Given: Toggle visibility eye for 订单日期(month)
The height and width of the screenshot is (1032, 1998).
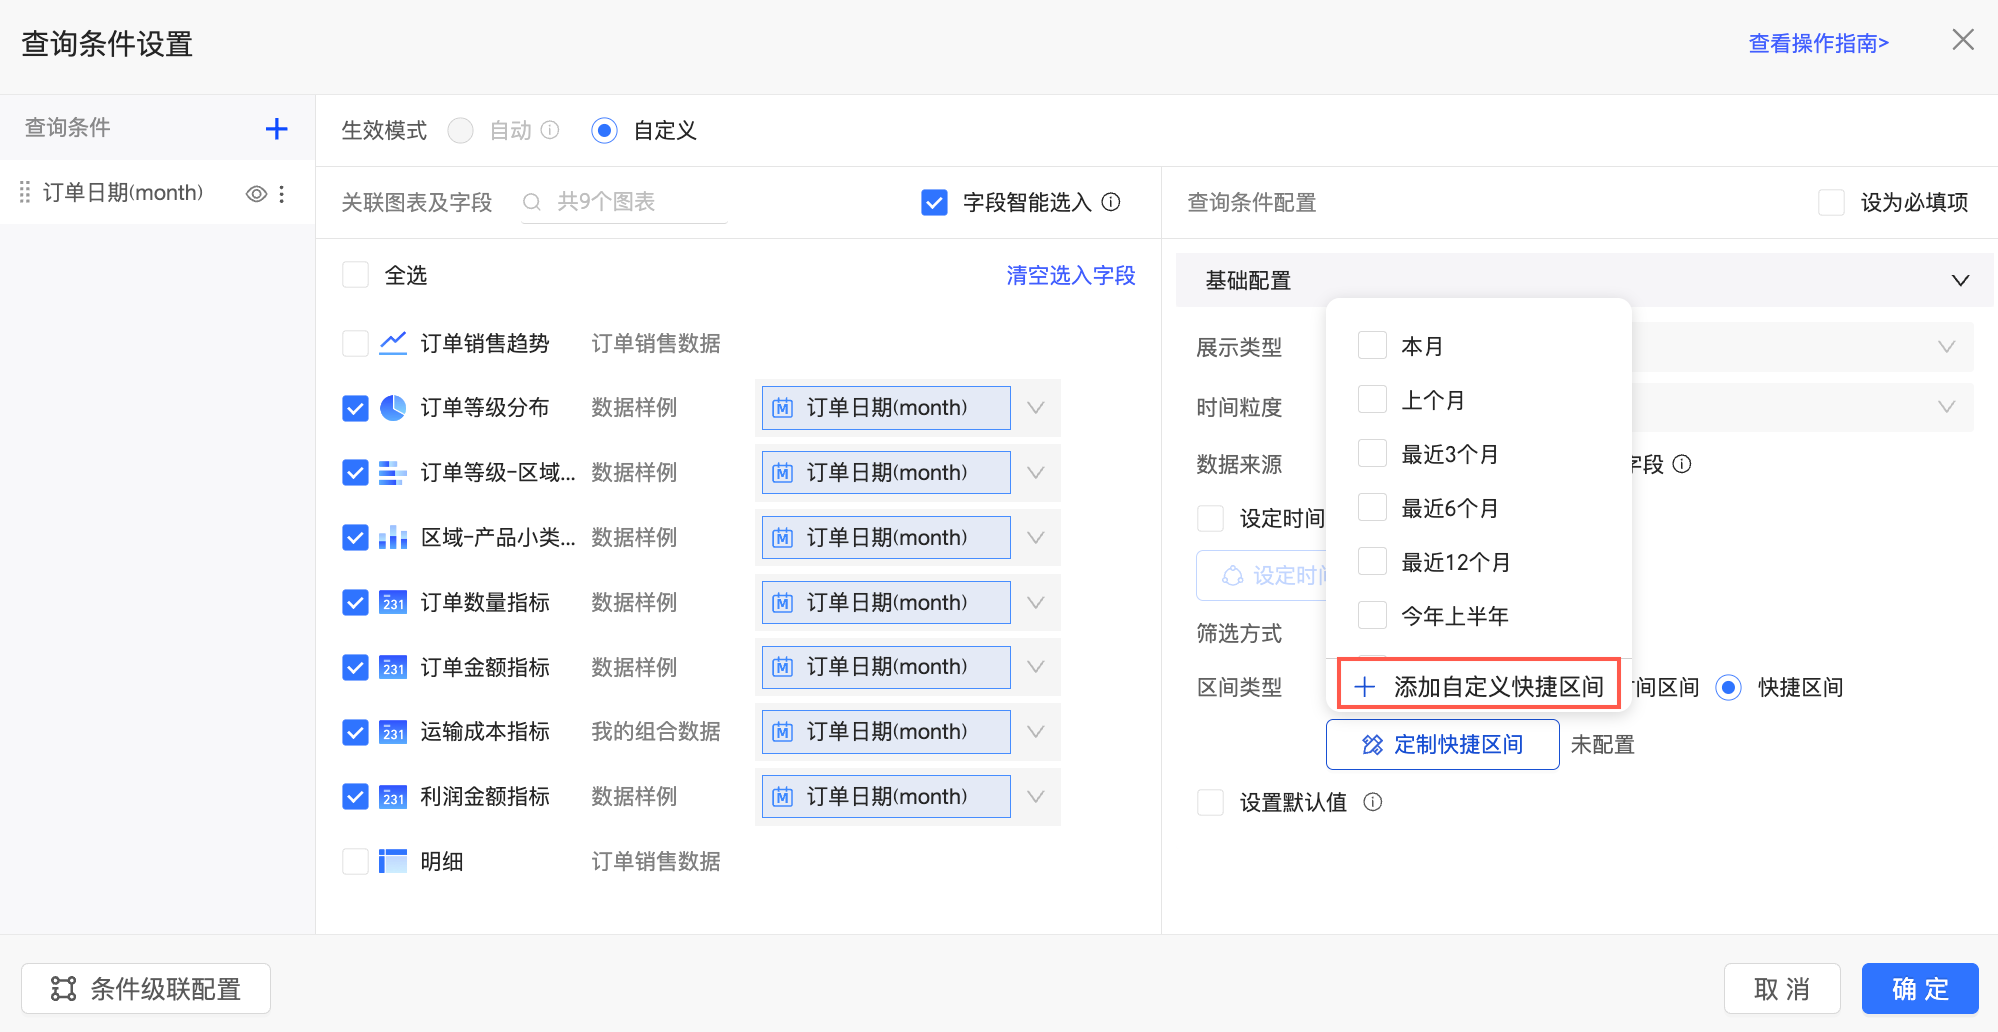Looking at the screenshot, I should click(x=256, y=194).
